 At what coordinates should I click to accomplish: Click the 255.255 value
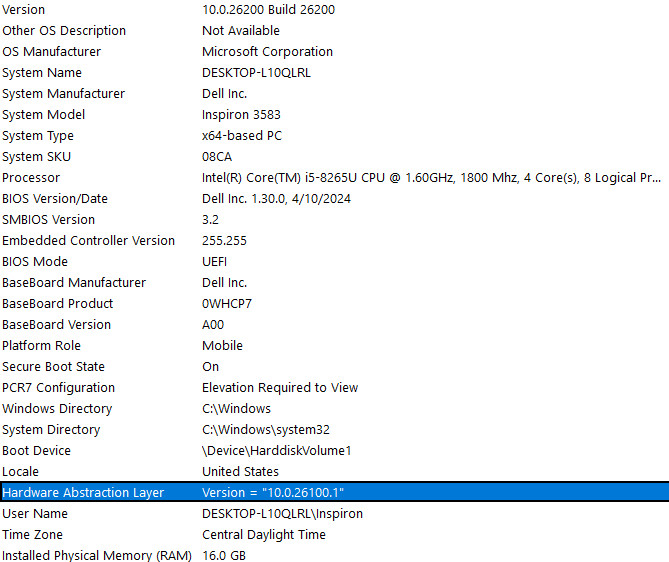point(224,240)
